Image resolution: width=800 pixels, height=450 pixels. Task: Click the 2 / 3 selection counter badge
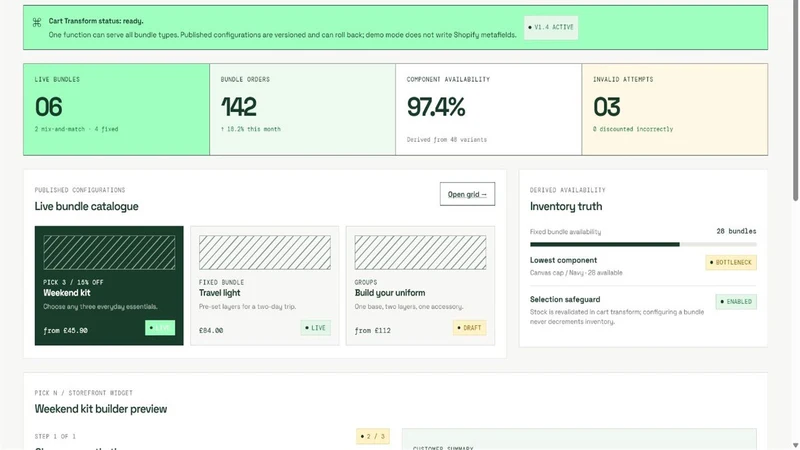tap(373, 436)
